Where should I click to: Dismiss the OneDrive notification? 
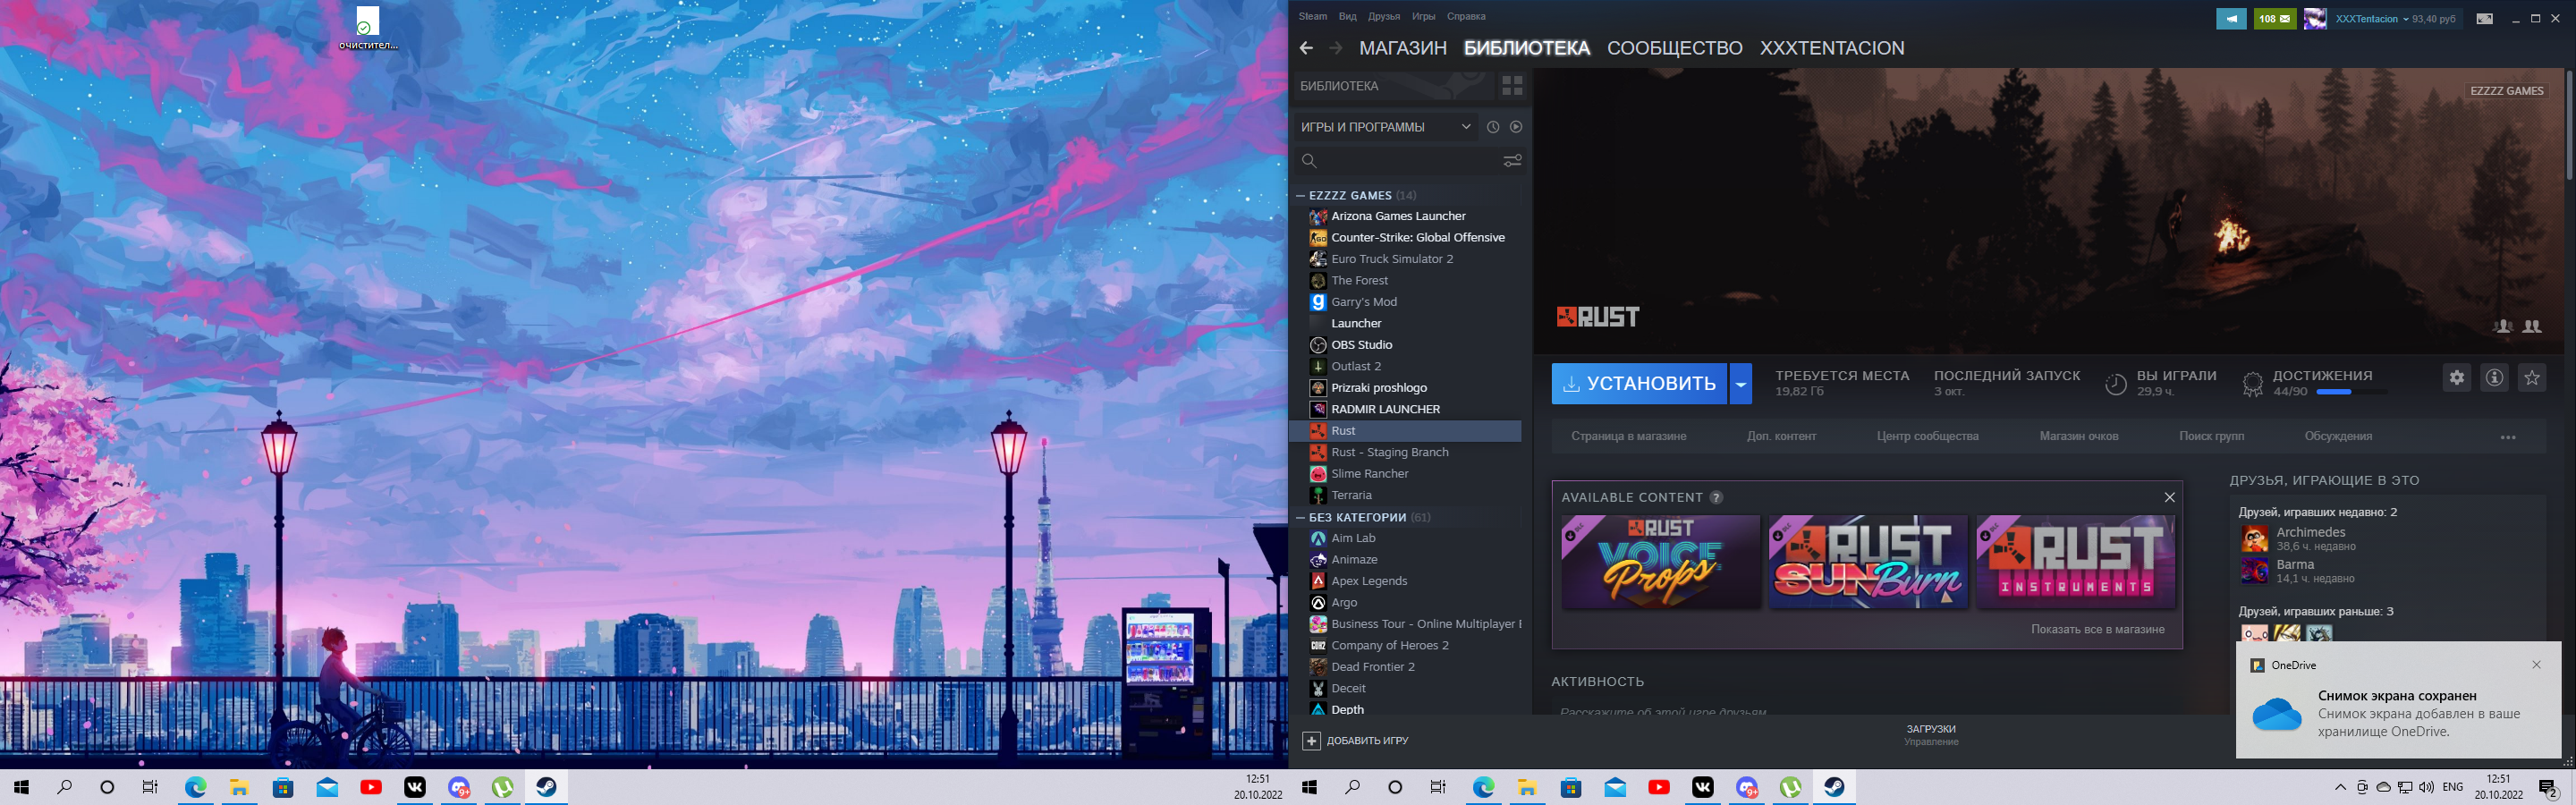2535,665
